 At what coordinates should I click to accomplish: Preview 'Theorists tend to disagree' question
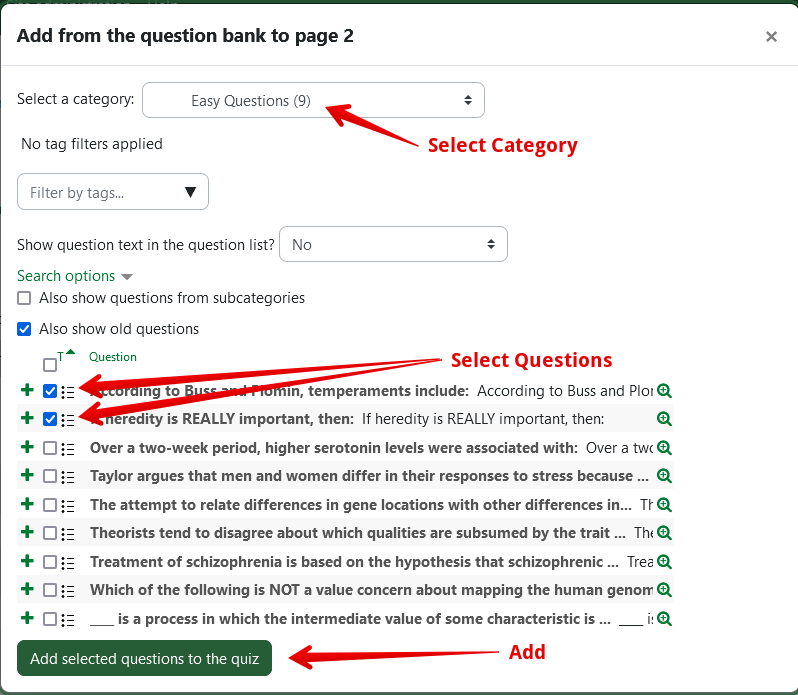664,533
